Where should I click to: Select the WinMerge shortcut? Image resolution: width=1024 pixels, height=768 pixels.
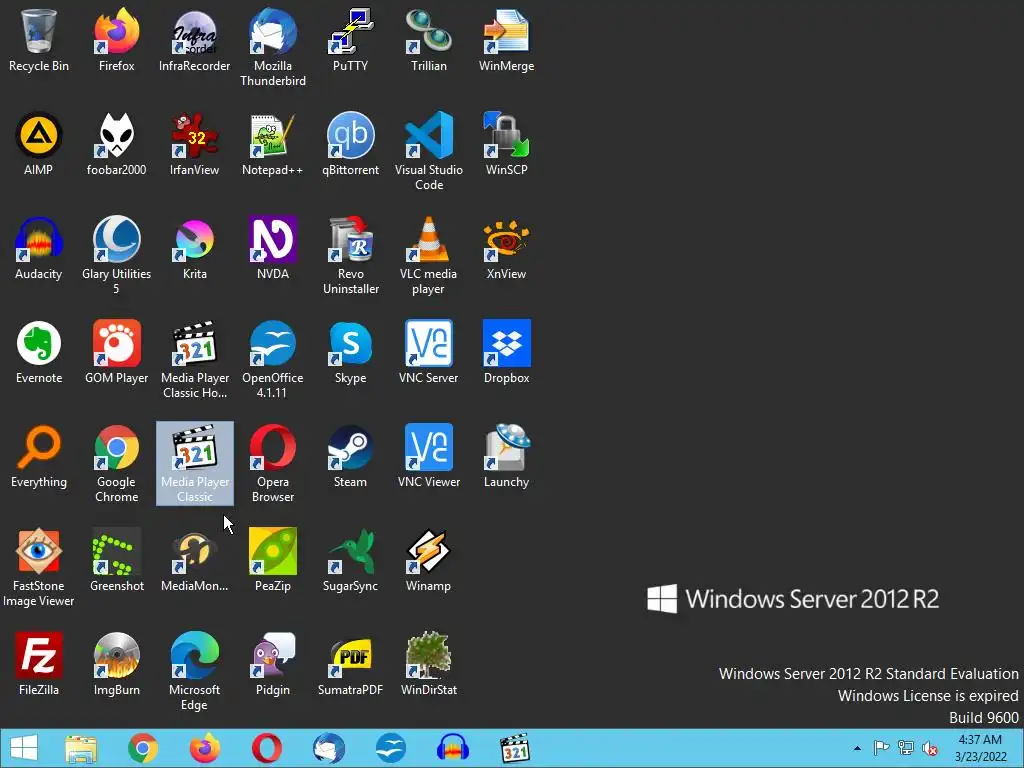click(507, 40)
